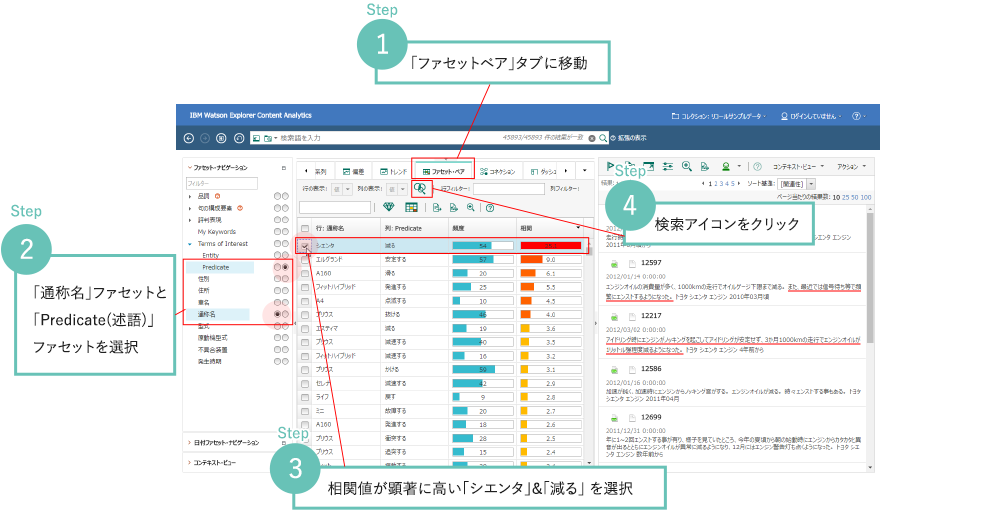Switch to the 偏差 tab
This screenshot has height=510, width=1000.
pos(353,171)
